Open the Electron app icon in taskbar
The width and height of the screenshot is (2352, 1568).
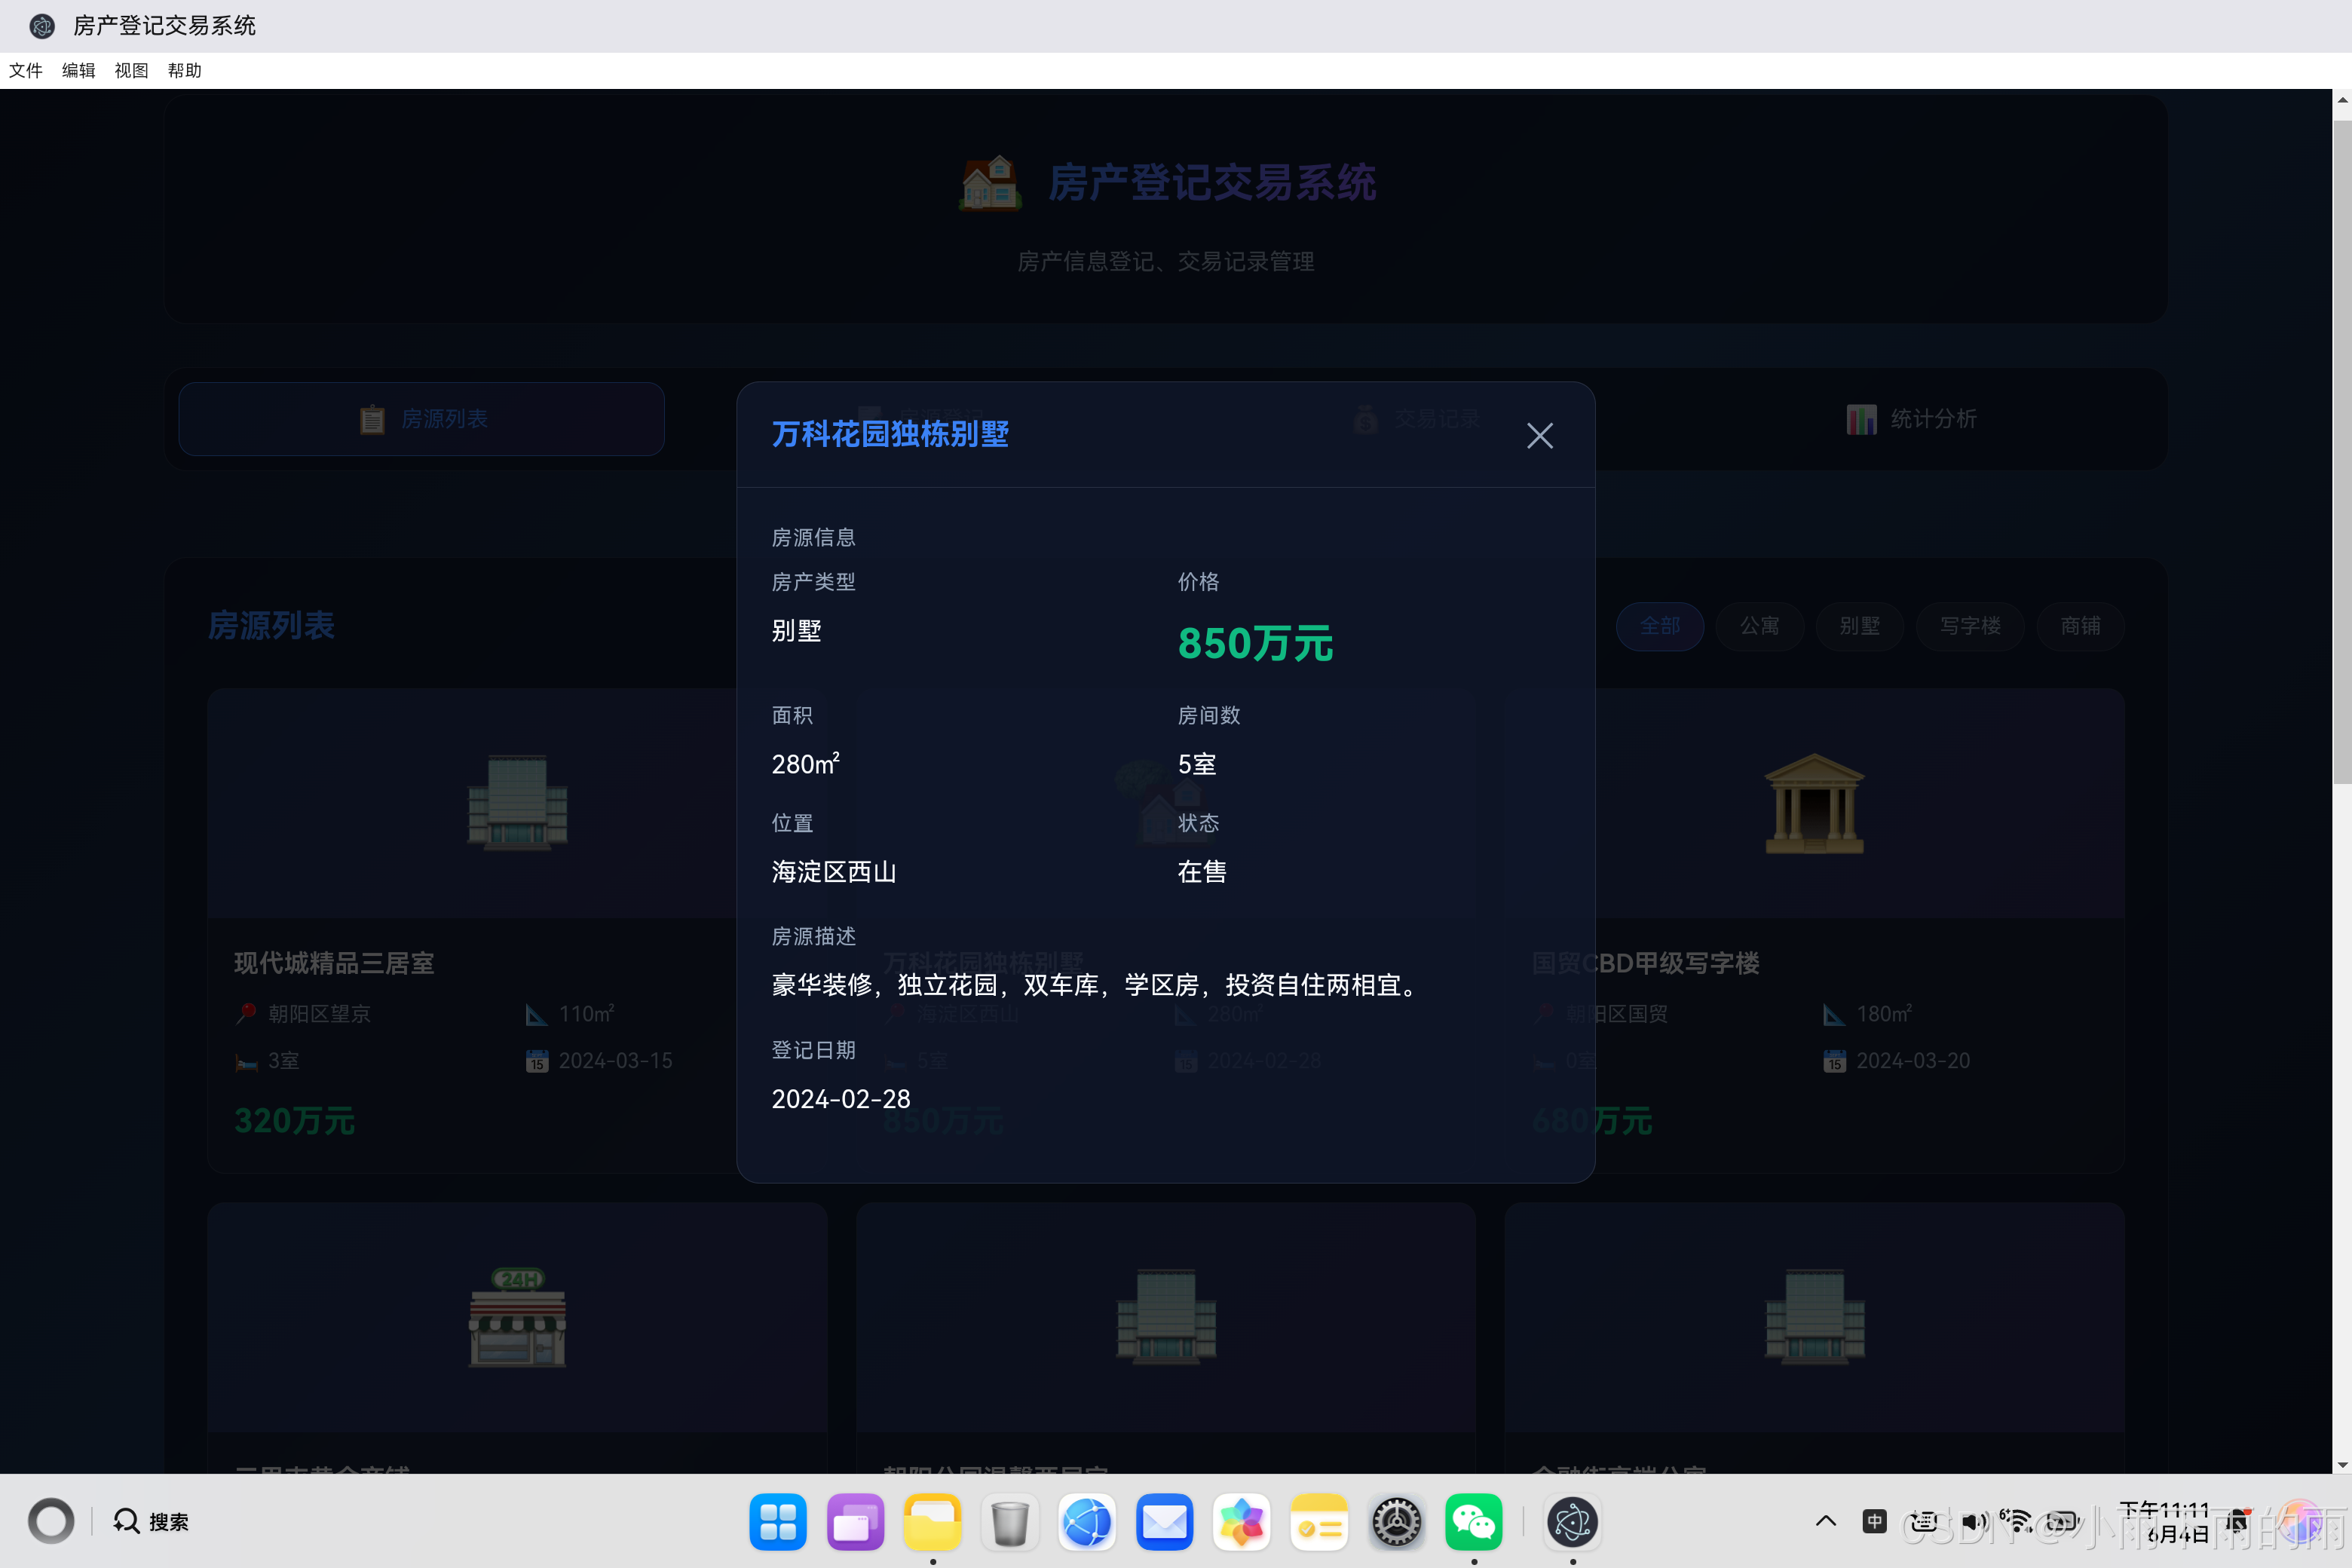click(x=1572, y=1522)
